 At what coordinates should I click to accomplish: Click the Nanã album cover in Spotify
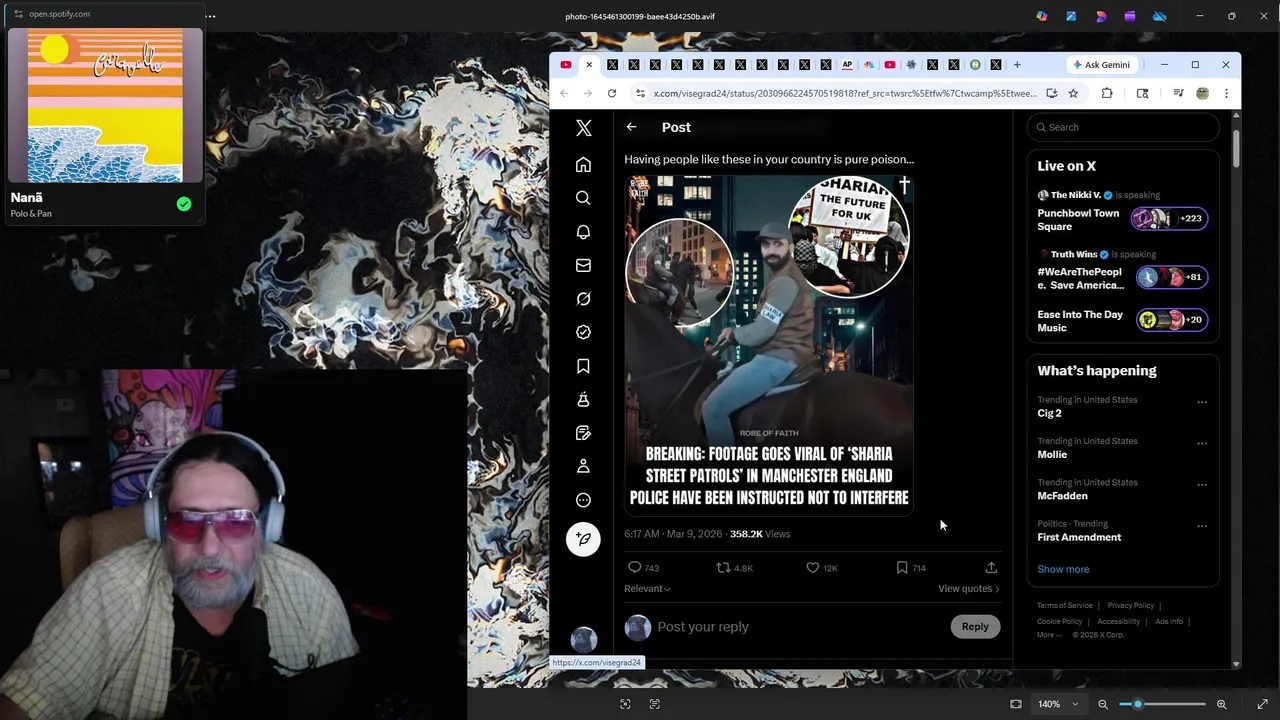click(105, 105)
